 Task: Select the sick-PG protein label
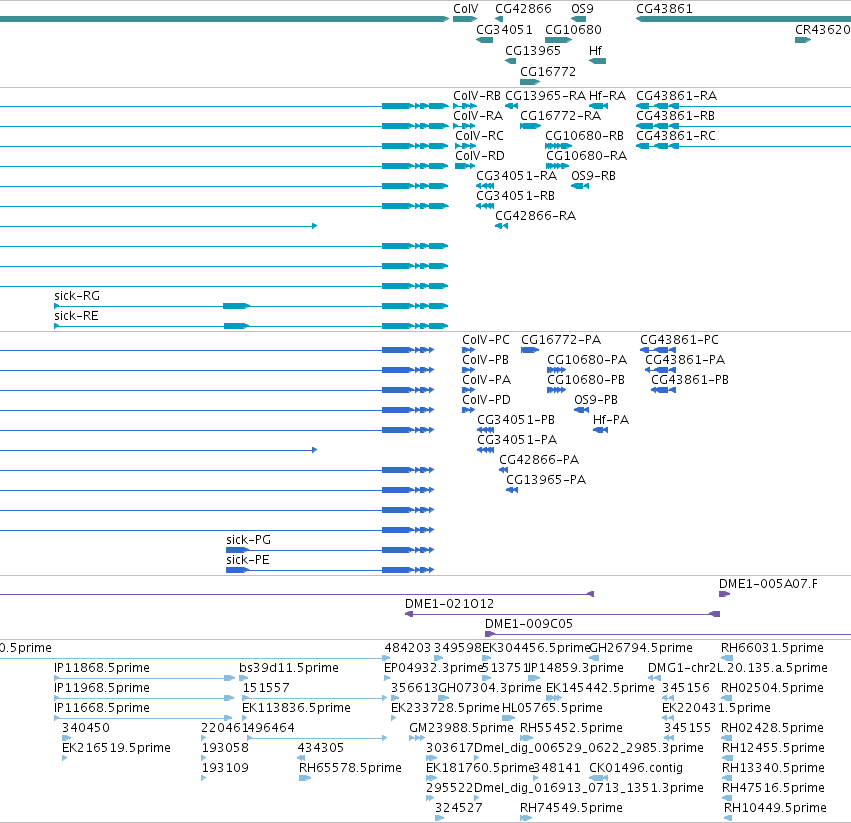coord(248,541)
